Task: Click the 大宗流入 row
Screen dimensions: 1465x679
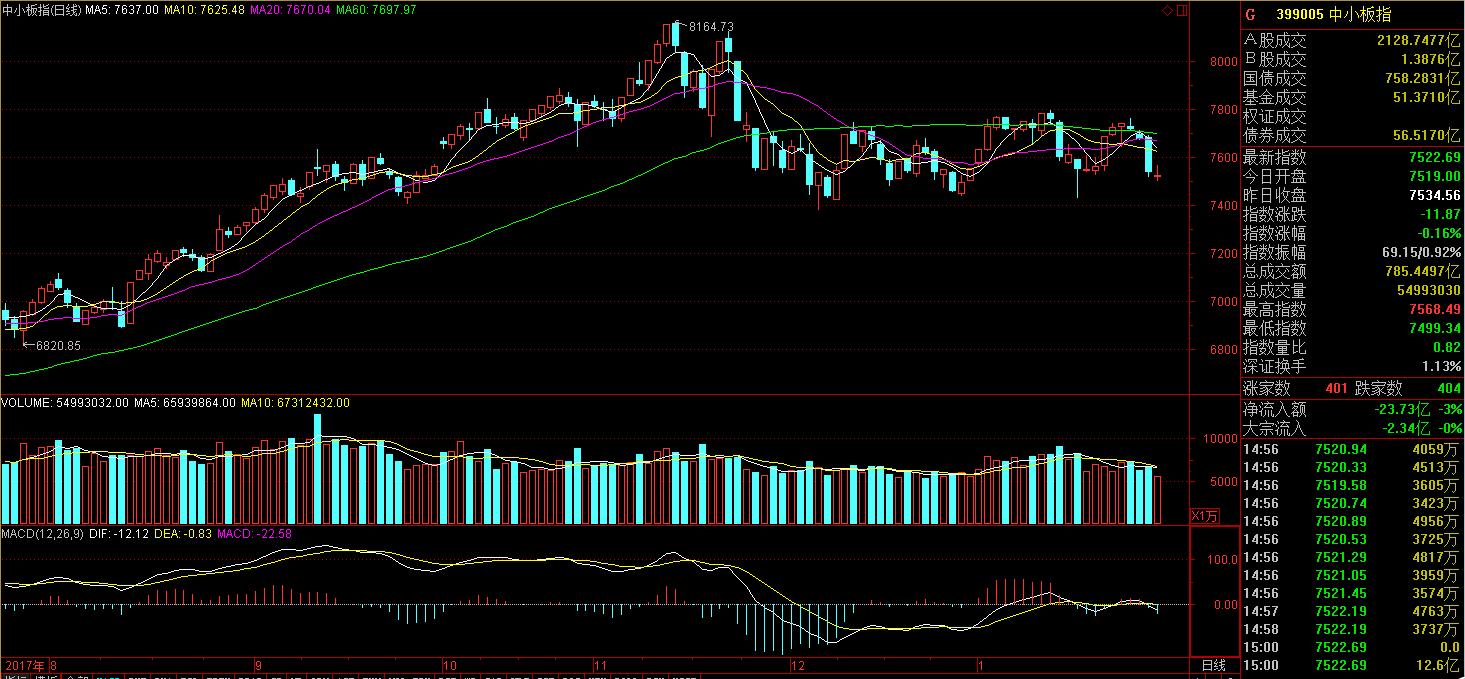Action: (x=1352, y=429)
